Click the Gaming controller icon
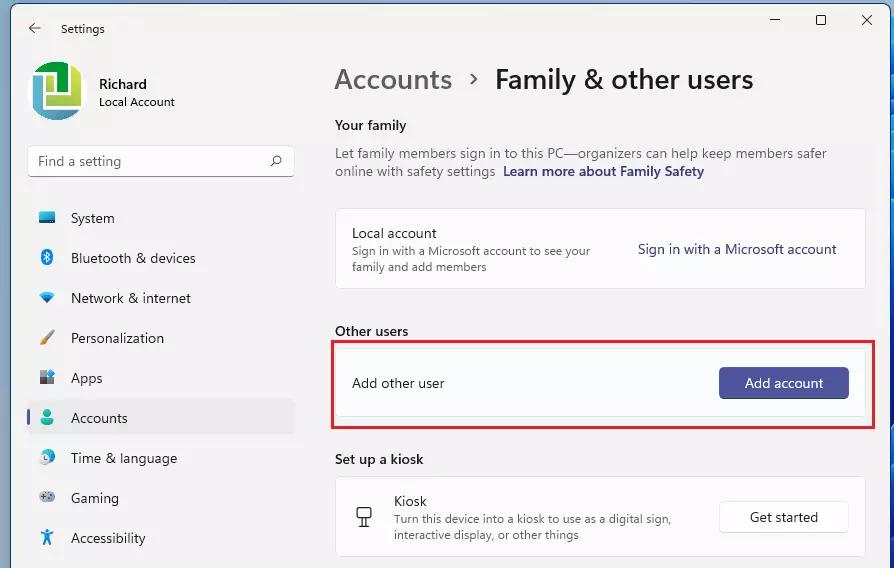Viewport: 894px width, 568px height. tap(47, 498)
